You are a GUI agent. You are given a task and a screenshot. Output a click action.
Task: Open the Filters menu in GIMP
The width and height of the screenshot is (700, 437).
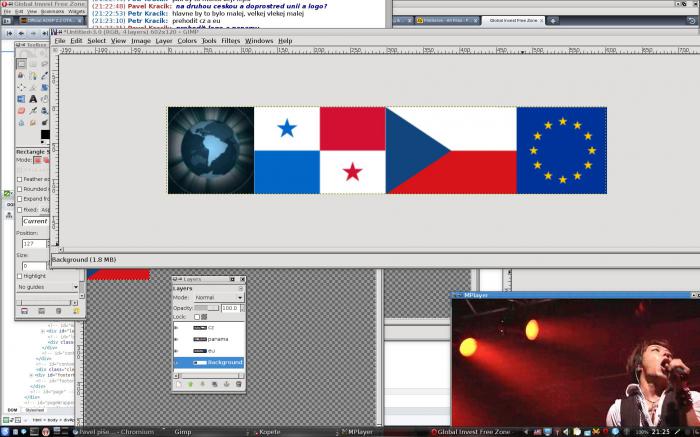coord(231,41)
